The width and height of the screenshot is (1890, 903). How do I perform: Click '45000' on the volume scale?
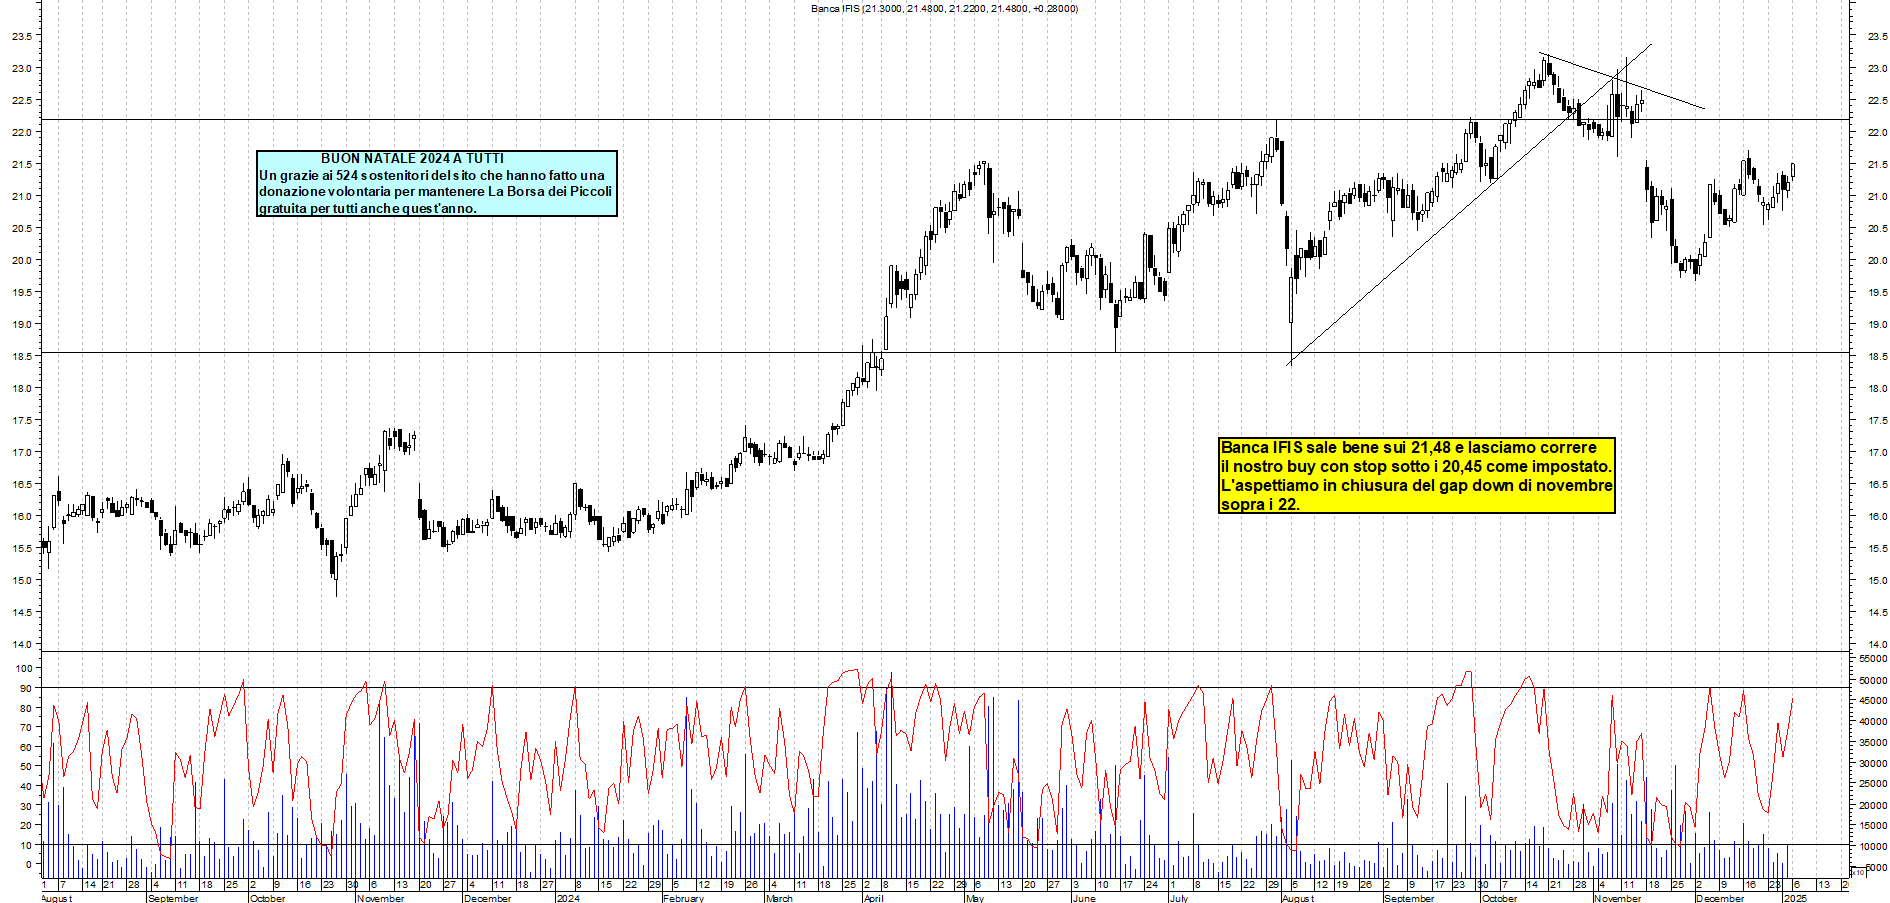[x=1874, y=701]
